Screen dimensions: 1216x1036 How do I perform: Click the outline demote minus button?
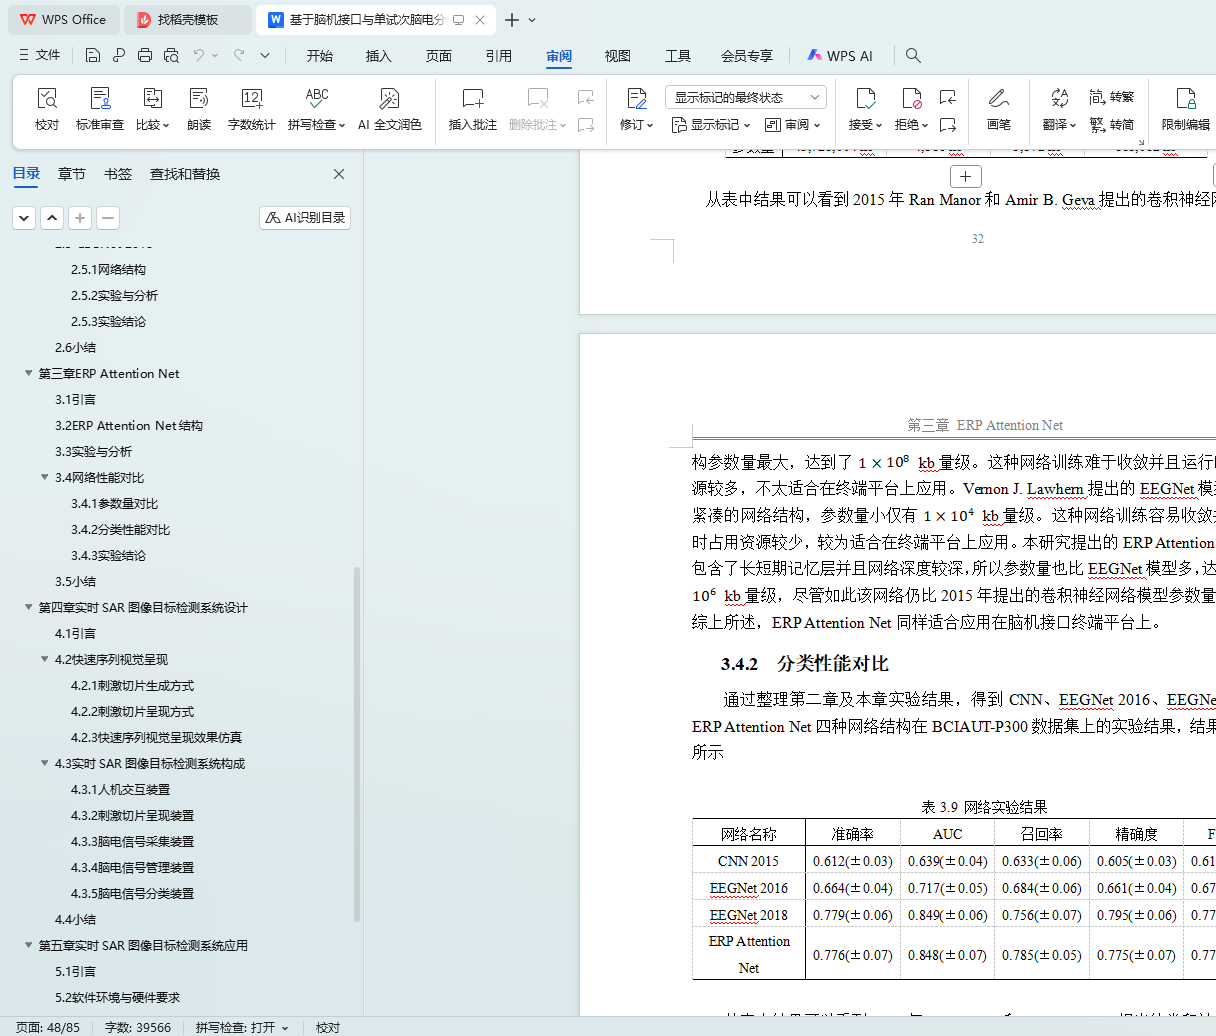click(108, 217)
